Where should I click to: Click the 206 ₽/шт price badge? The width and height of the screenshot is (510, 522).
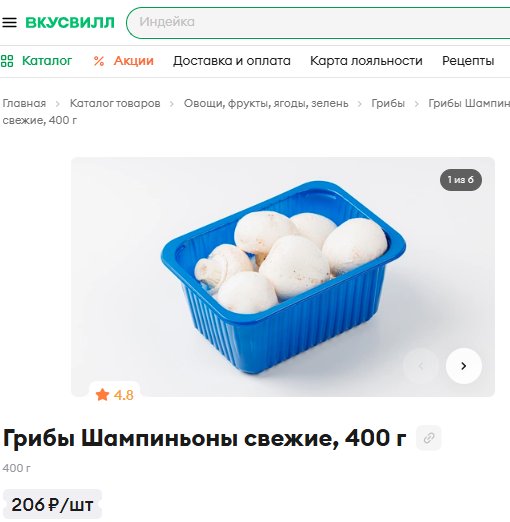tap(52, 504)
